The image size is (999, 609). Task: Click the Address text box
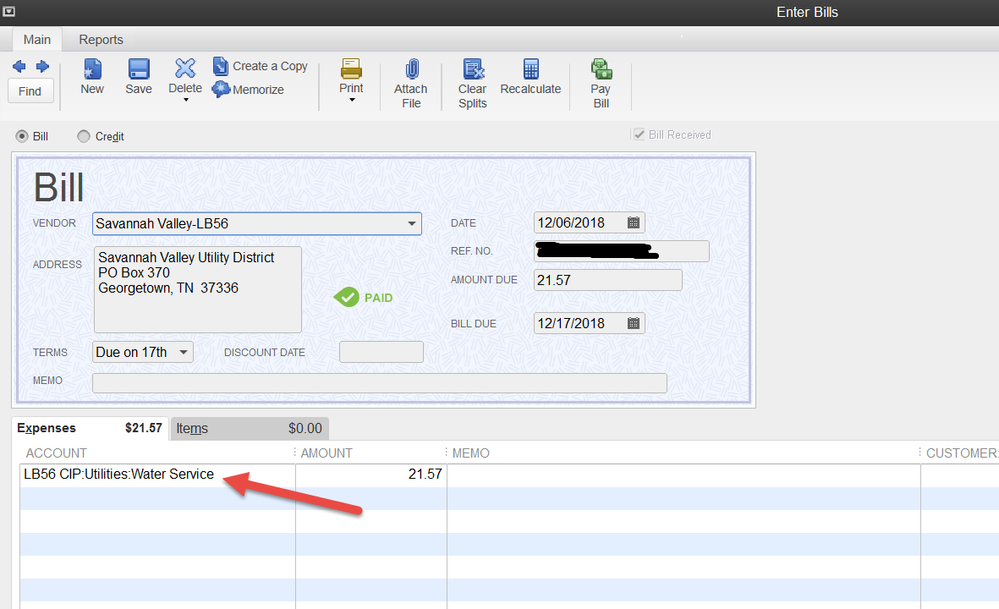tap(198, 289)
